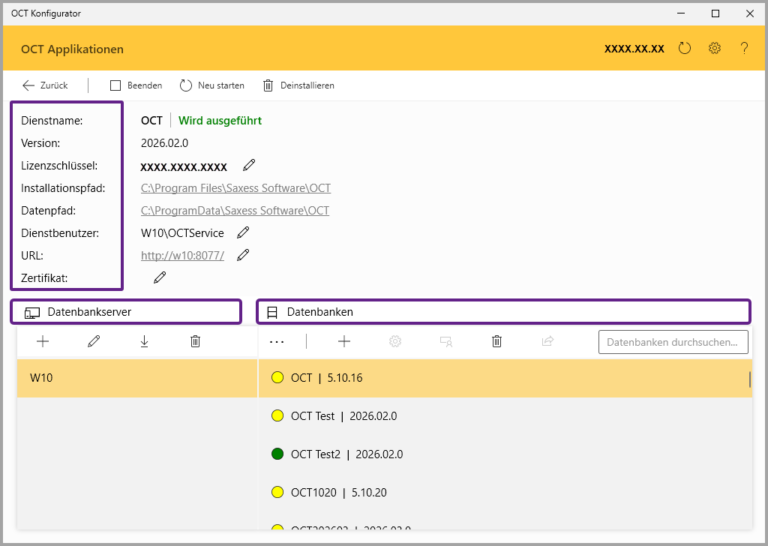The height and width of the screenshot is (546, 768).
Task: Edit the Lizenzschlüssel with the pencil icon
Action: [249, 165]
